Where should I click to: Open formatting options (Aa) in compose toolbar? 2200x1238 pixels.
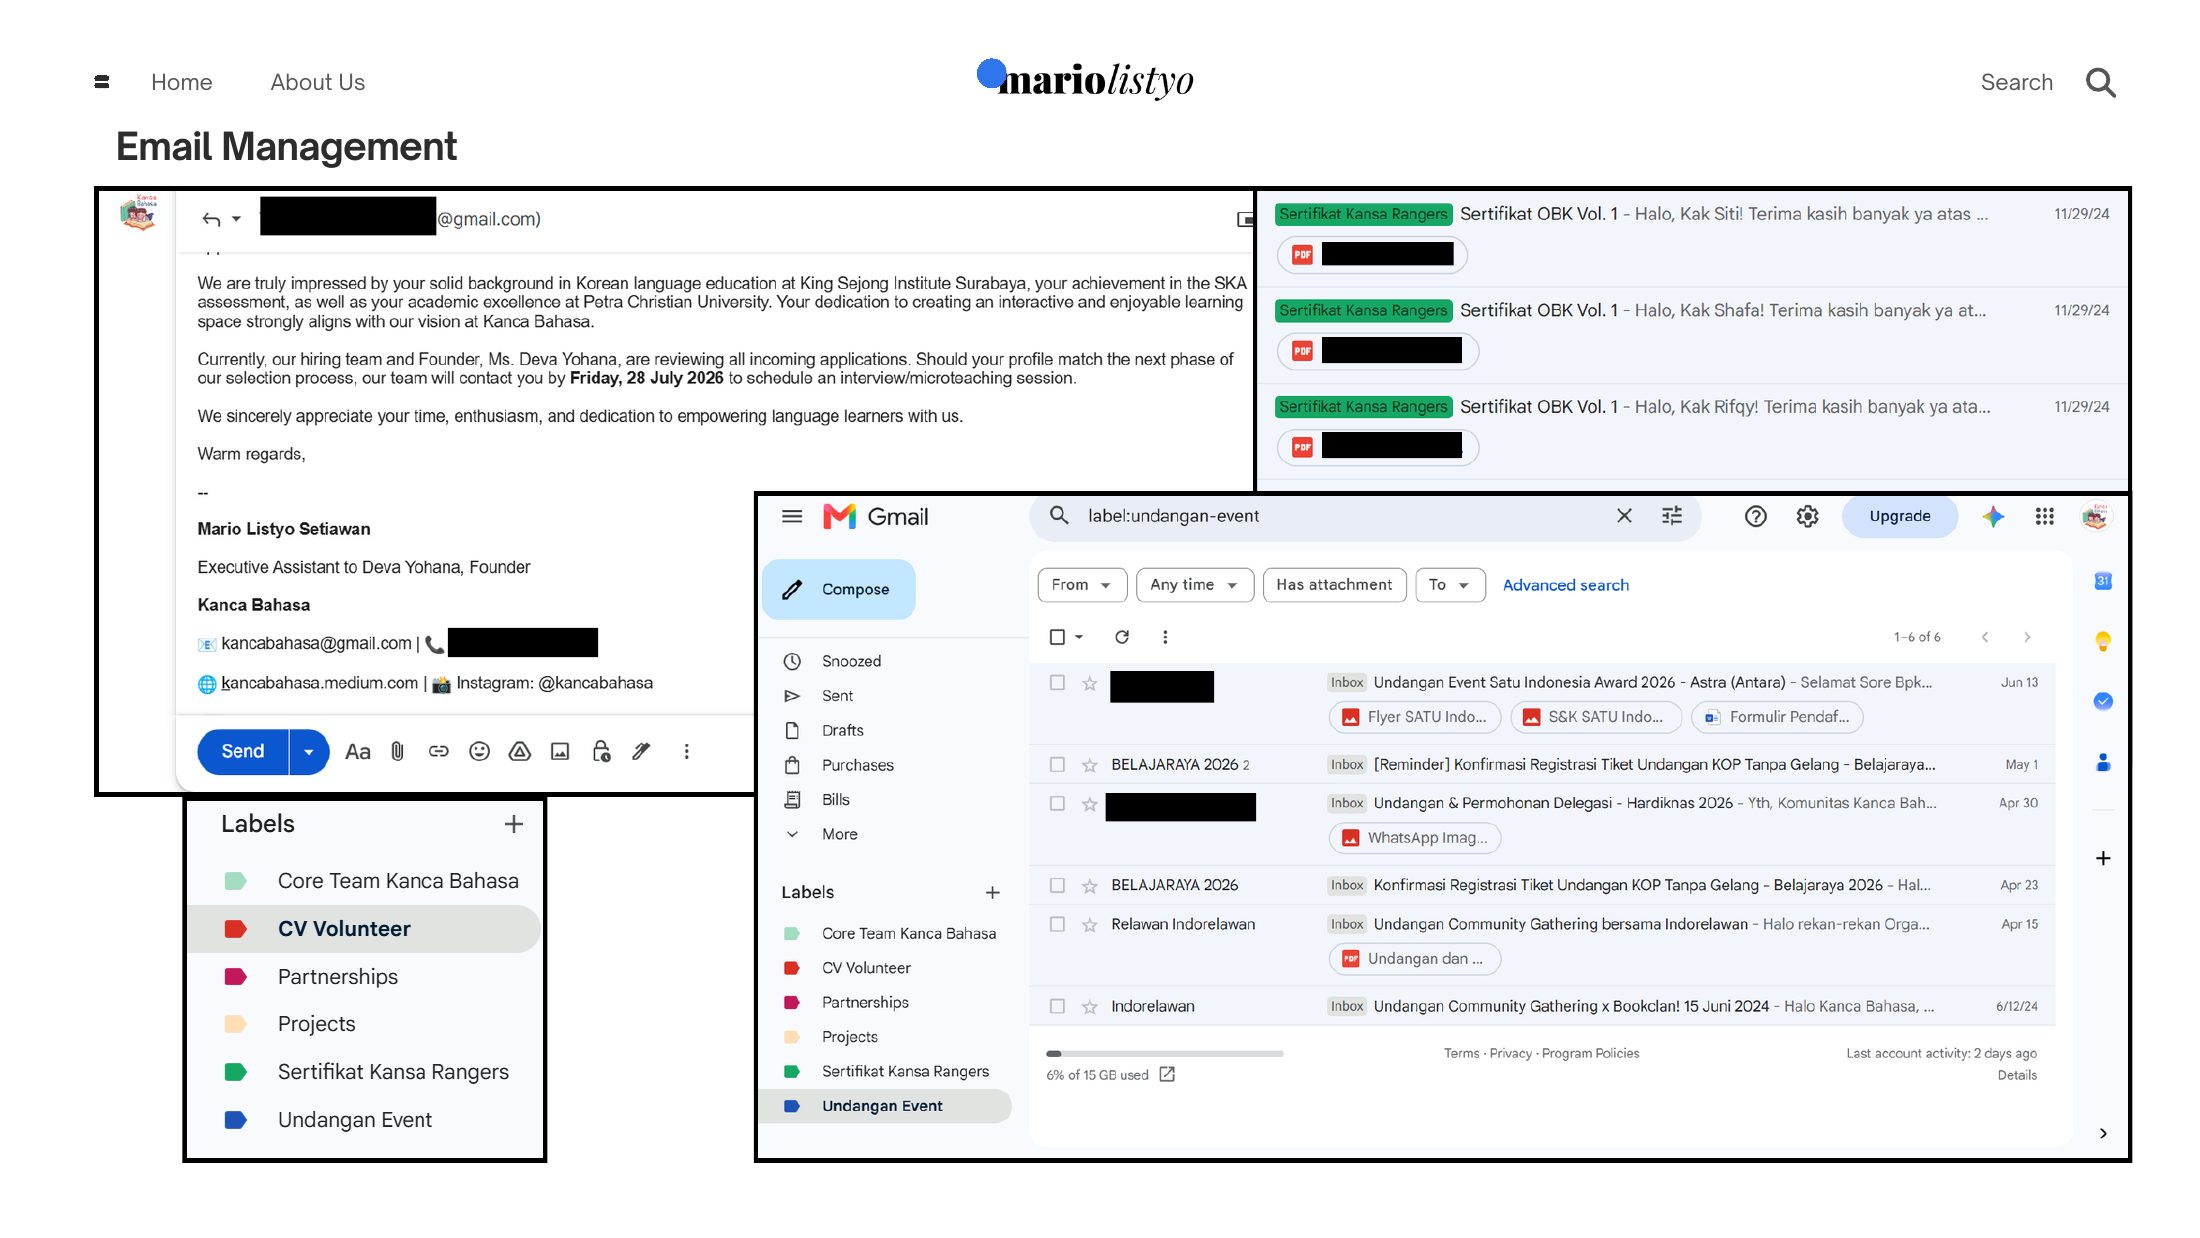click(357, 752)
